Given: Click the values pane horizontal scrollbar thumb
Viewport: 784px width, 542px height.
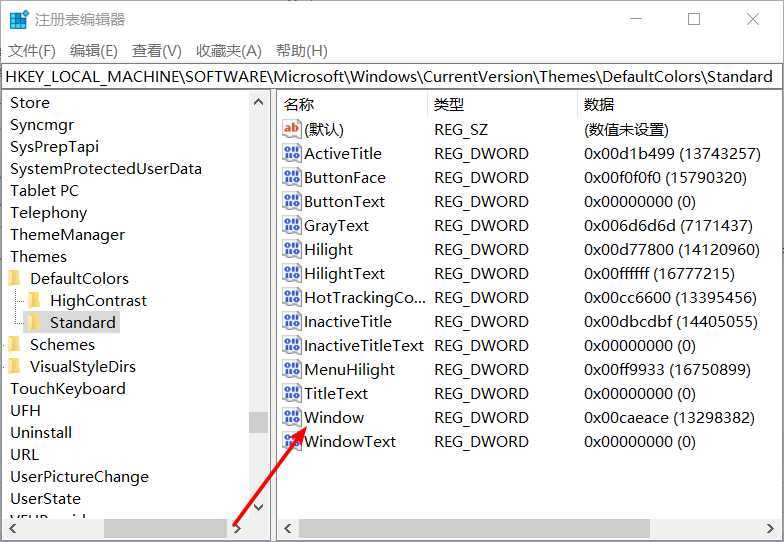Looking at the screenshot, I should pos(474,528).
